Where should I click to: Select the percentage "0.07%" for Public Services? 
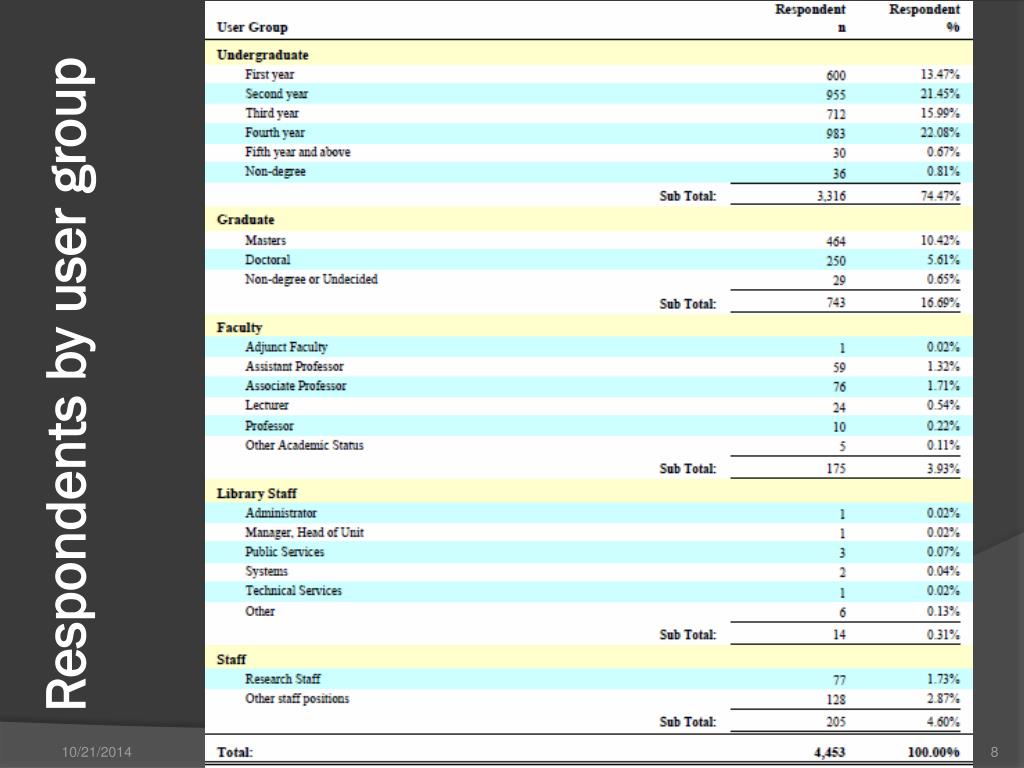pos(944,552)
